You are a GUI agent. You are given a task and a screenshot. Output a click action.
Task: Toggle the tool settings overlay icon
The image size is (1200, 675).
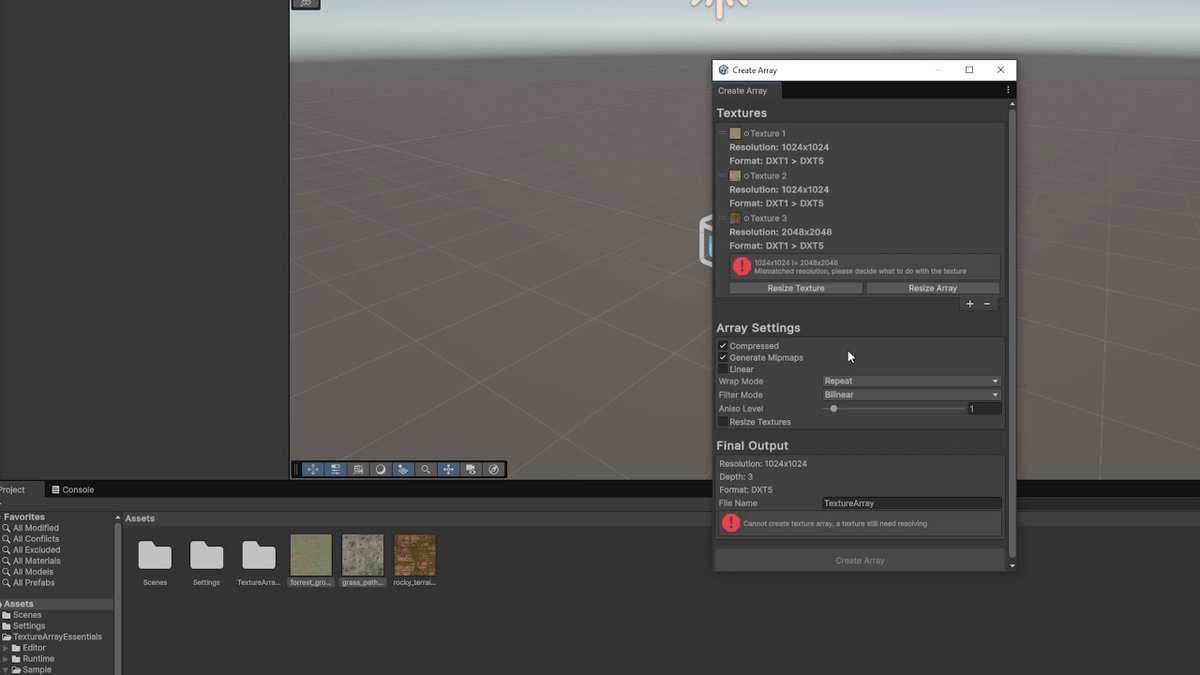336,469
